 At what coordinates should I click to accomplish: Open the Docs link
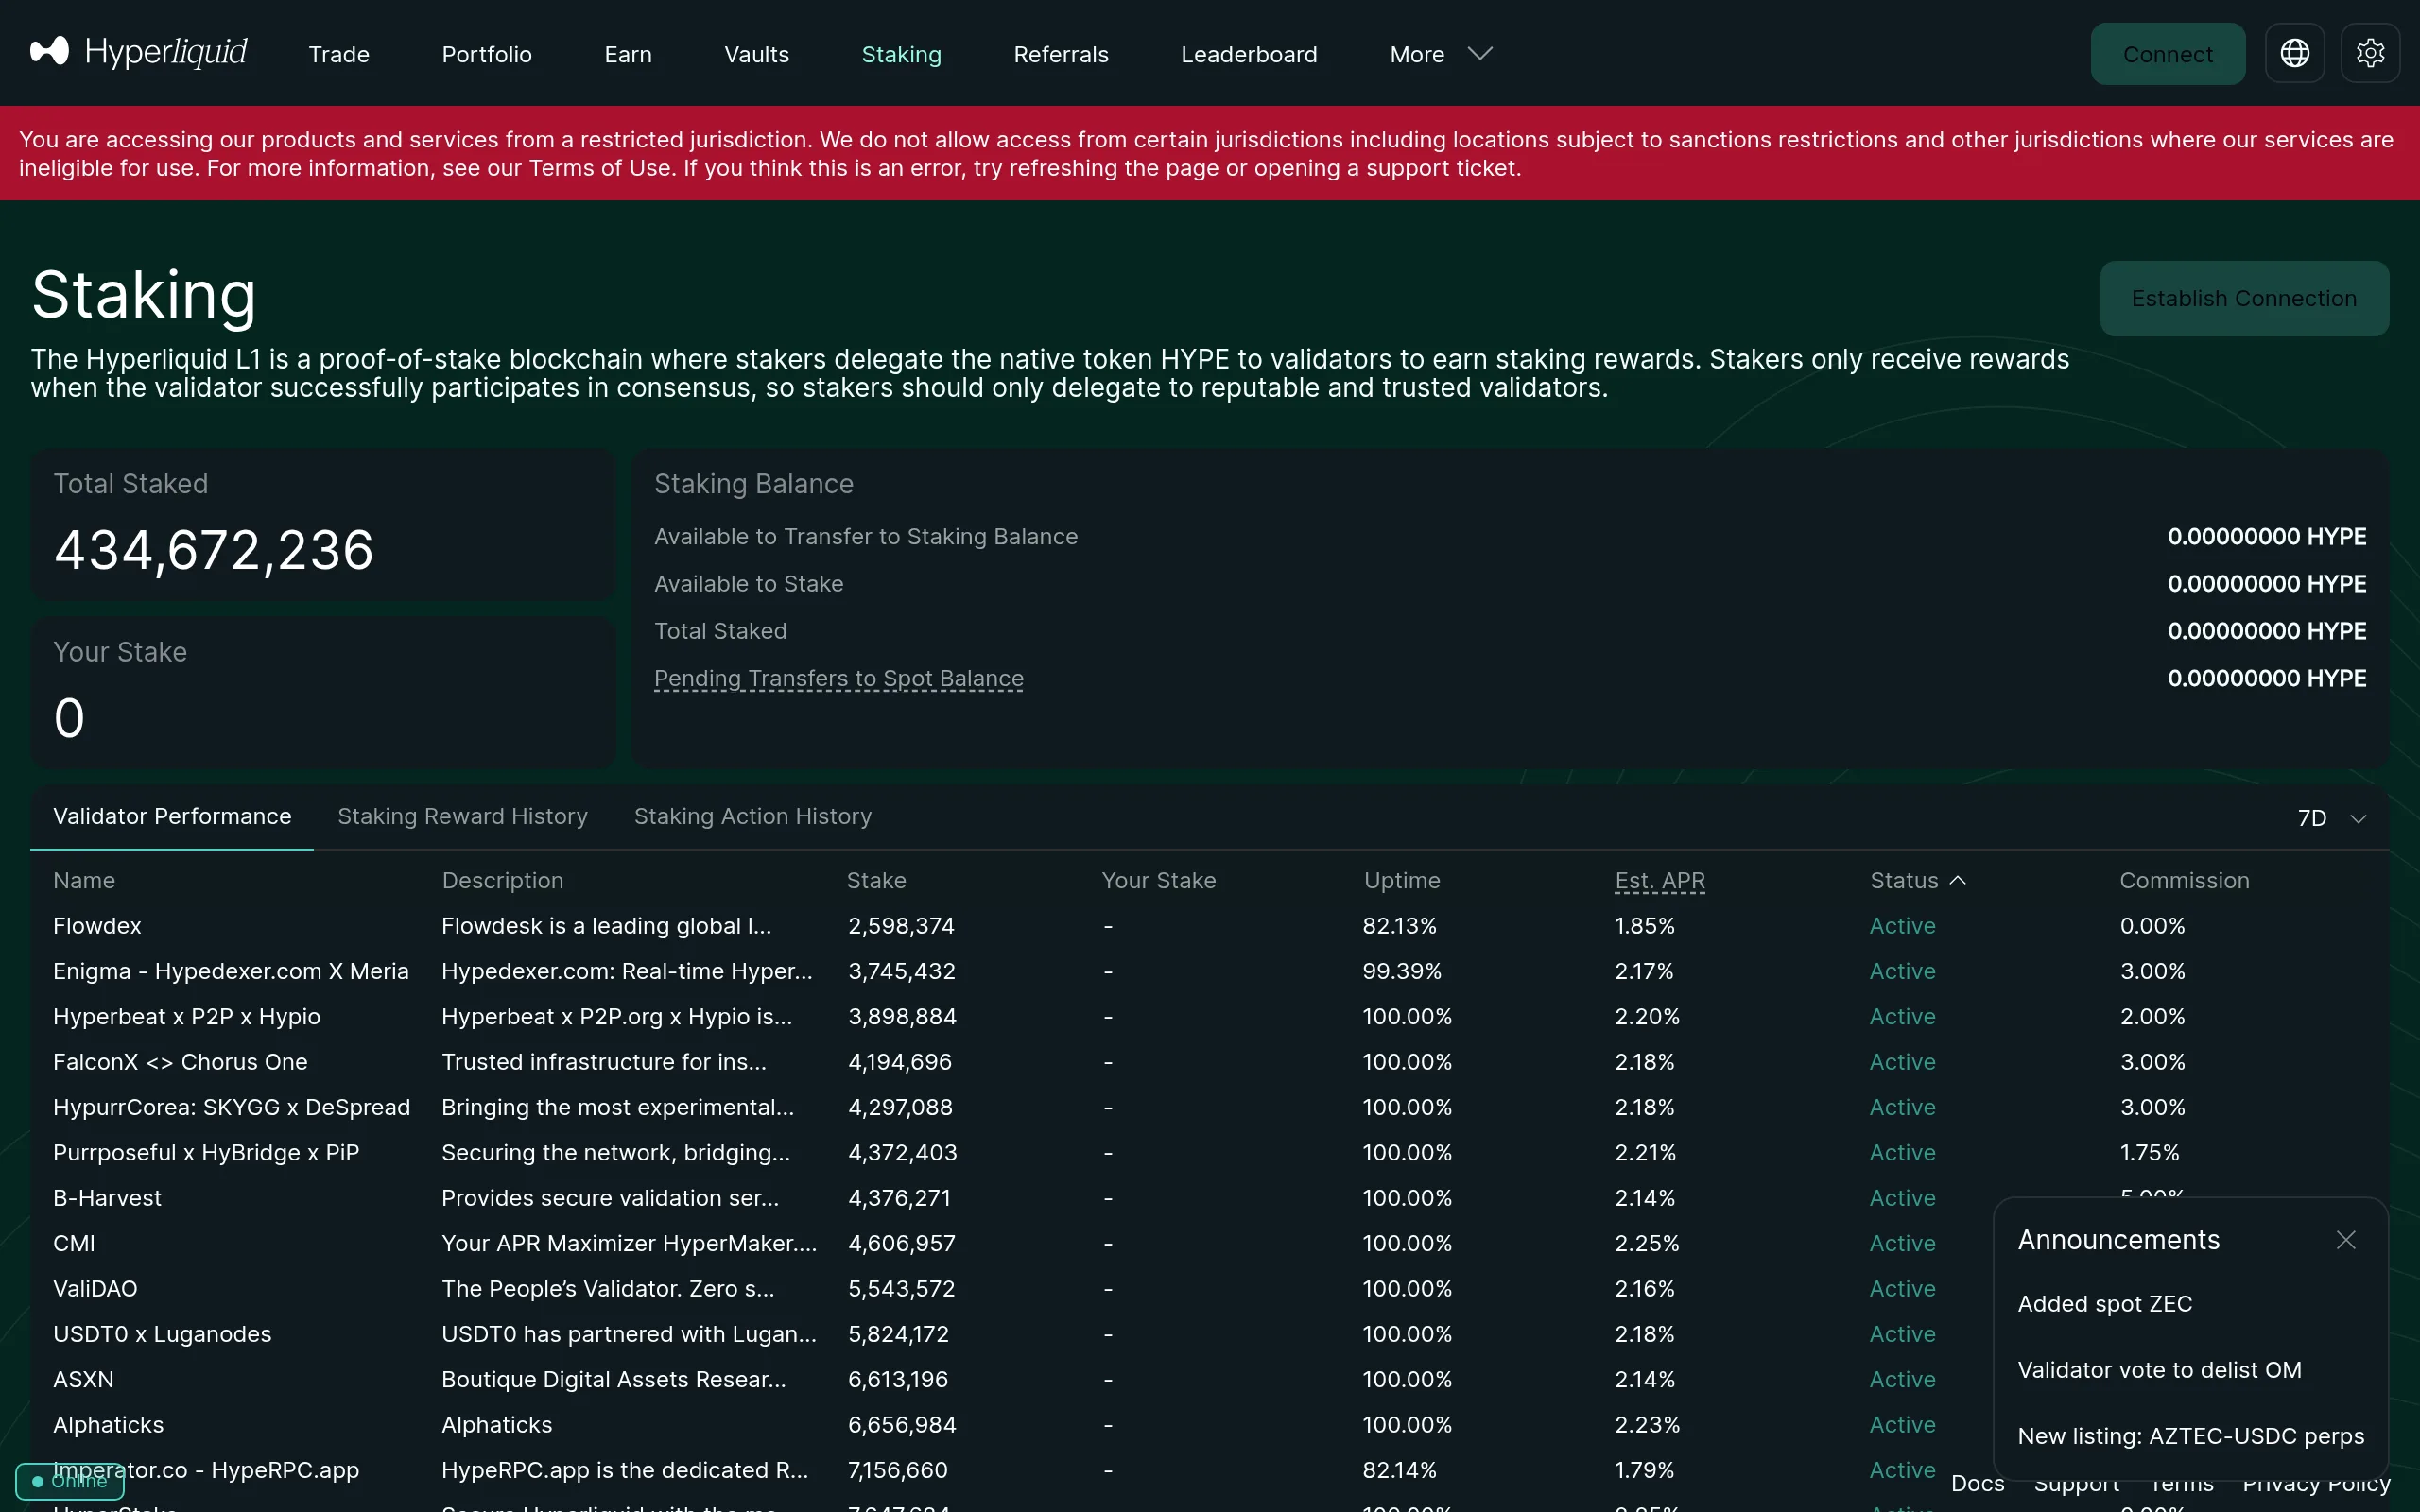(x=1977, y=1483)
